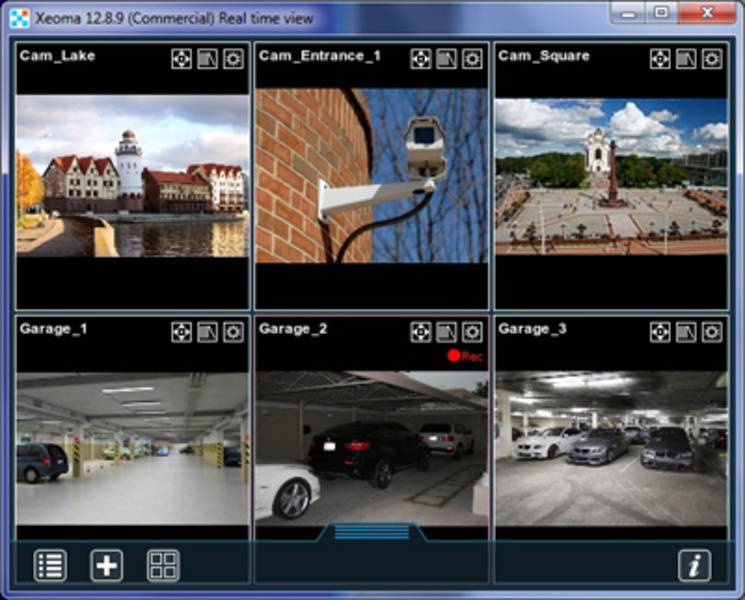Click the Cam_Lake camera name label

coord(57,56)
